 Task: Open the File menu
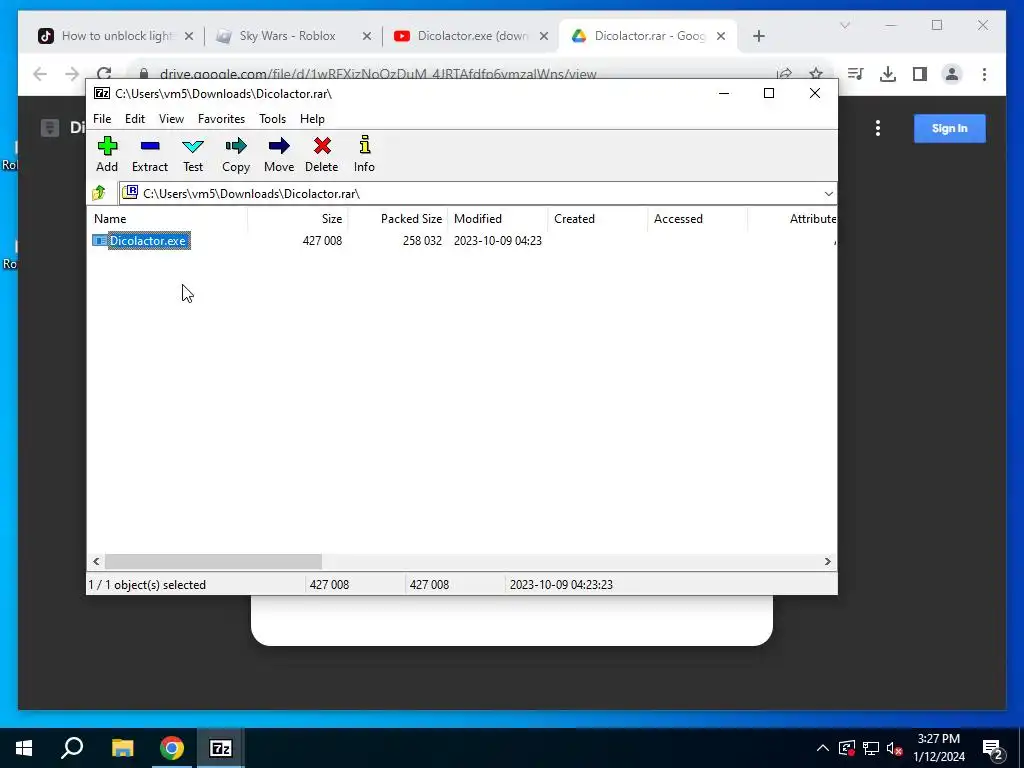(x=102, y=119)
